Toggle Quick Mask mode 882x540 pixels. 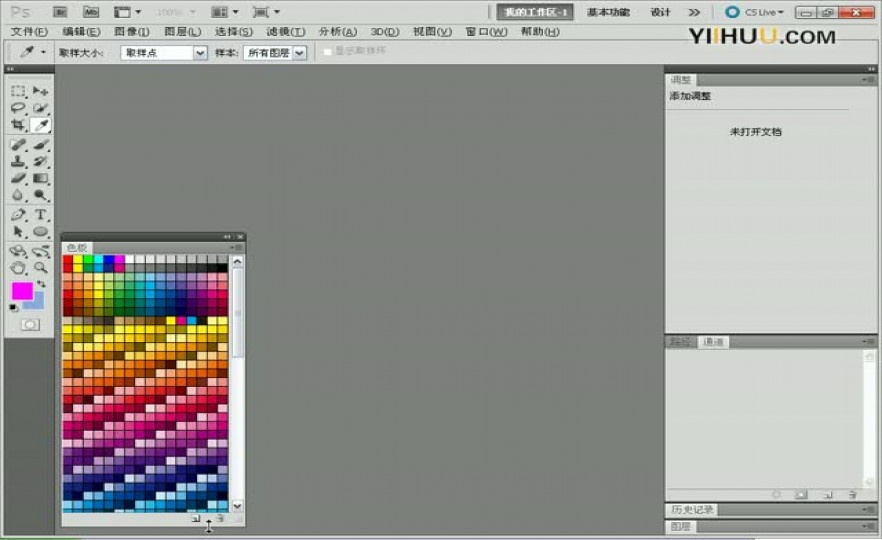tap(30, 325)
